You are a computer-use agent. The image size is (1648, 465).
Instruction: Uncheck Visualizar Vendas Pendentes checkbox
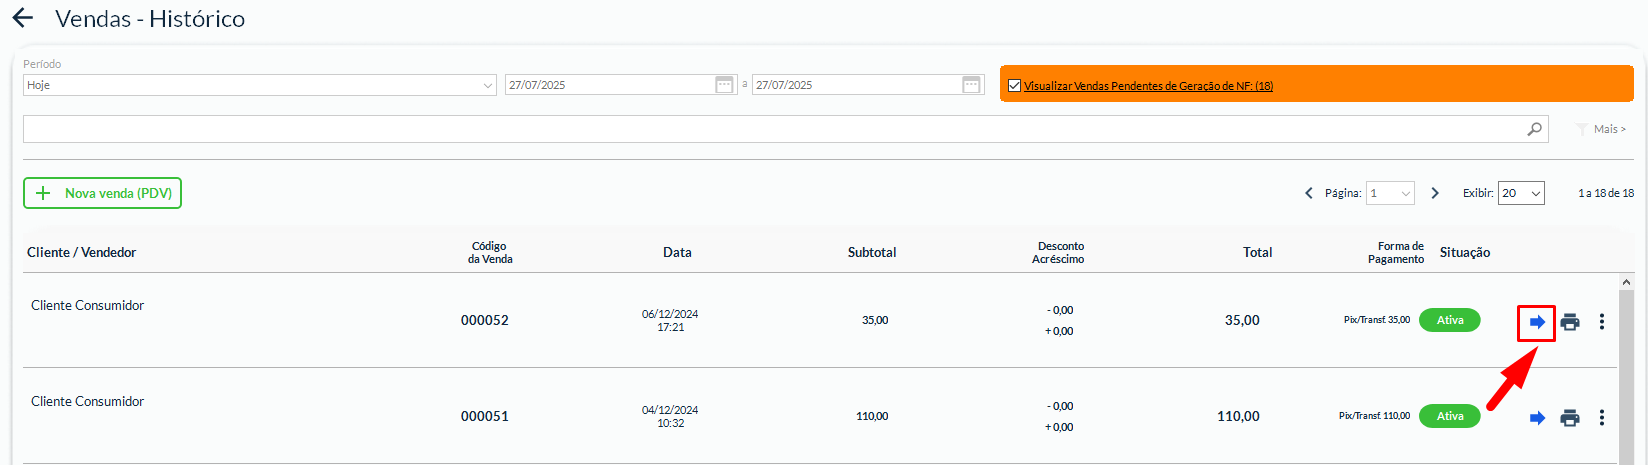coord(1014,86)
